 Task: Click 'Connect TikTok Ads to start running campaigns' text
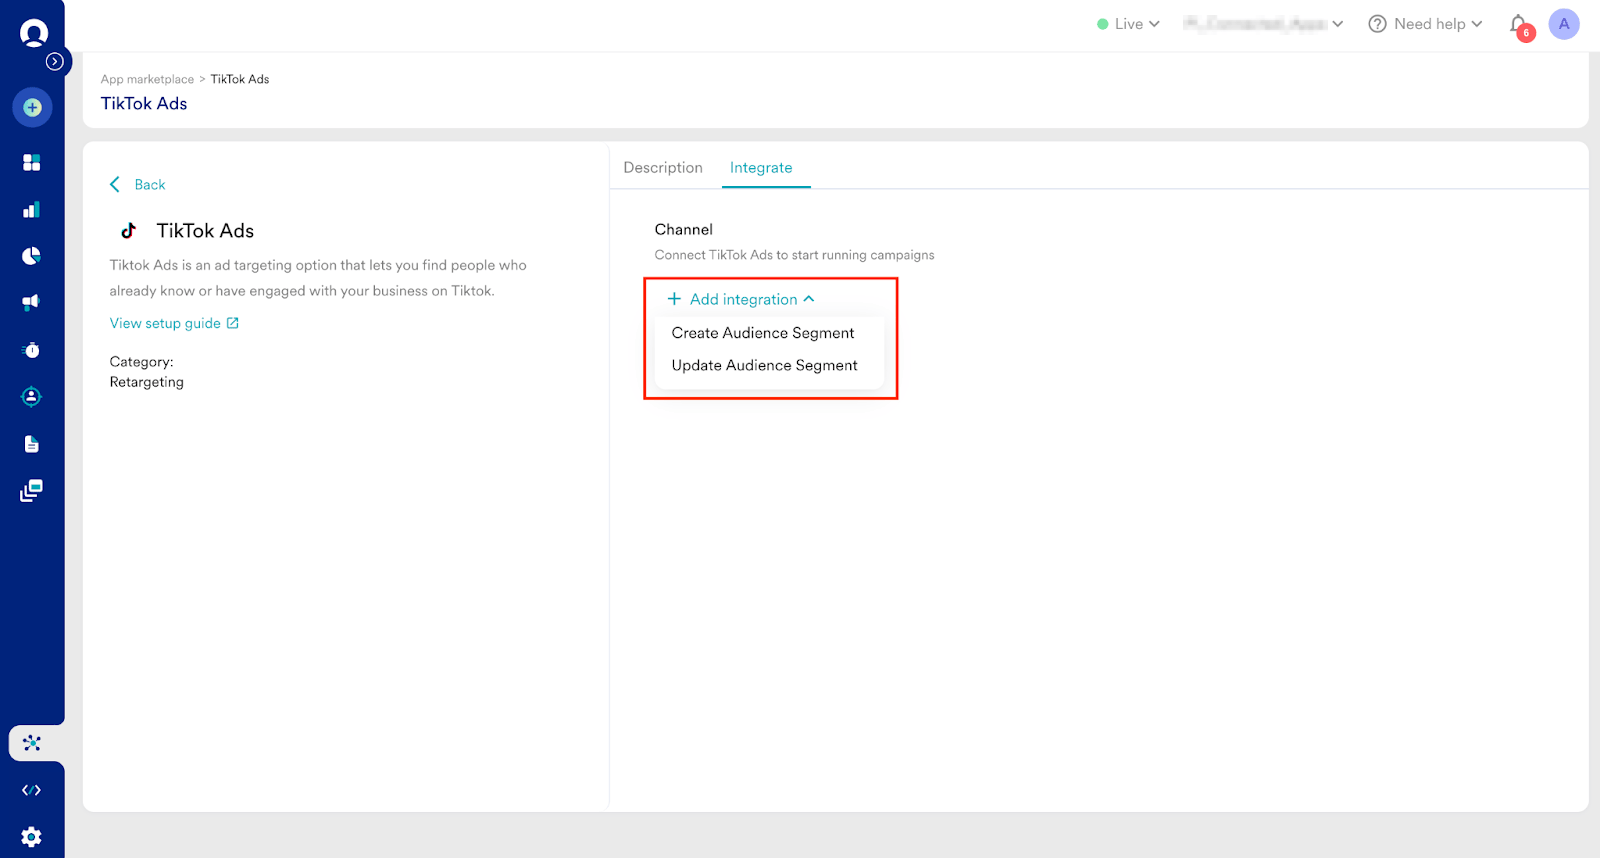[795, 255]
